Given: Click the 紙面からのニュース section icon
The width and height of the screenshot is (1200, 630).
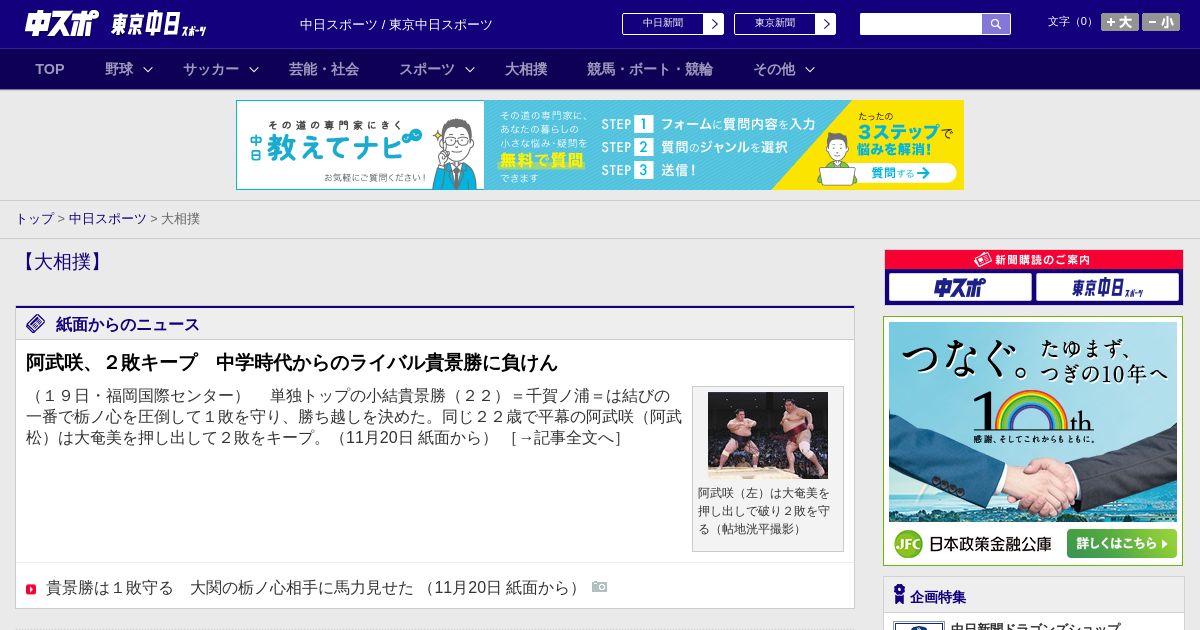Looking at the screenshot, I should [36, 323].
